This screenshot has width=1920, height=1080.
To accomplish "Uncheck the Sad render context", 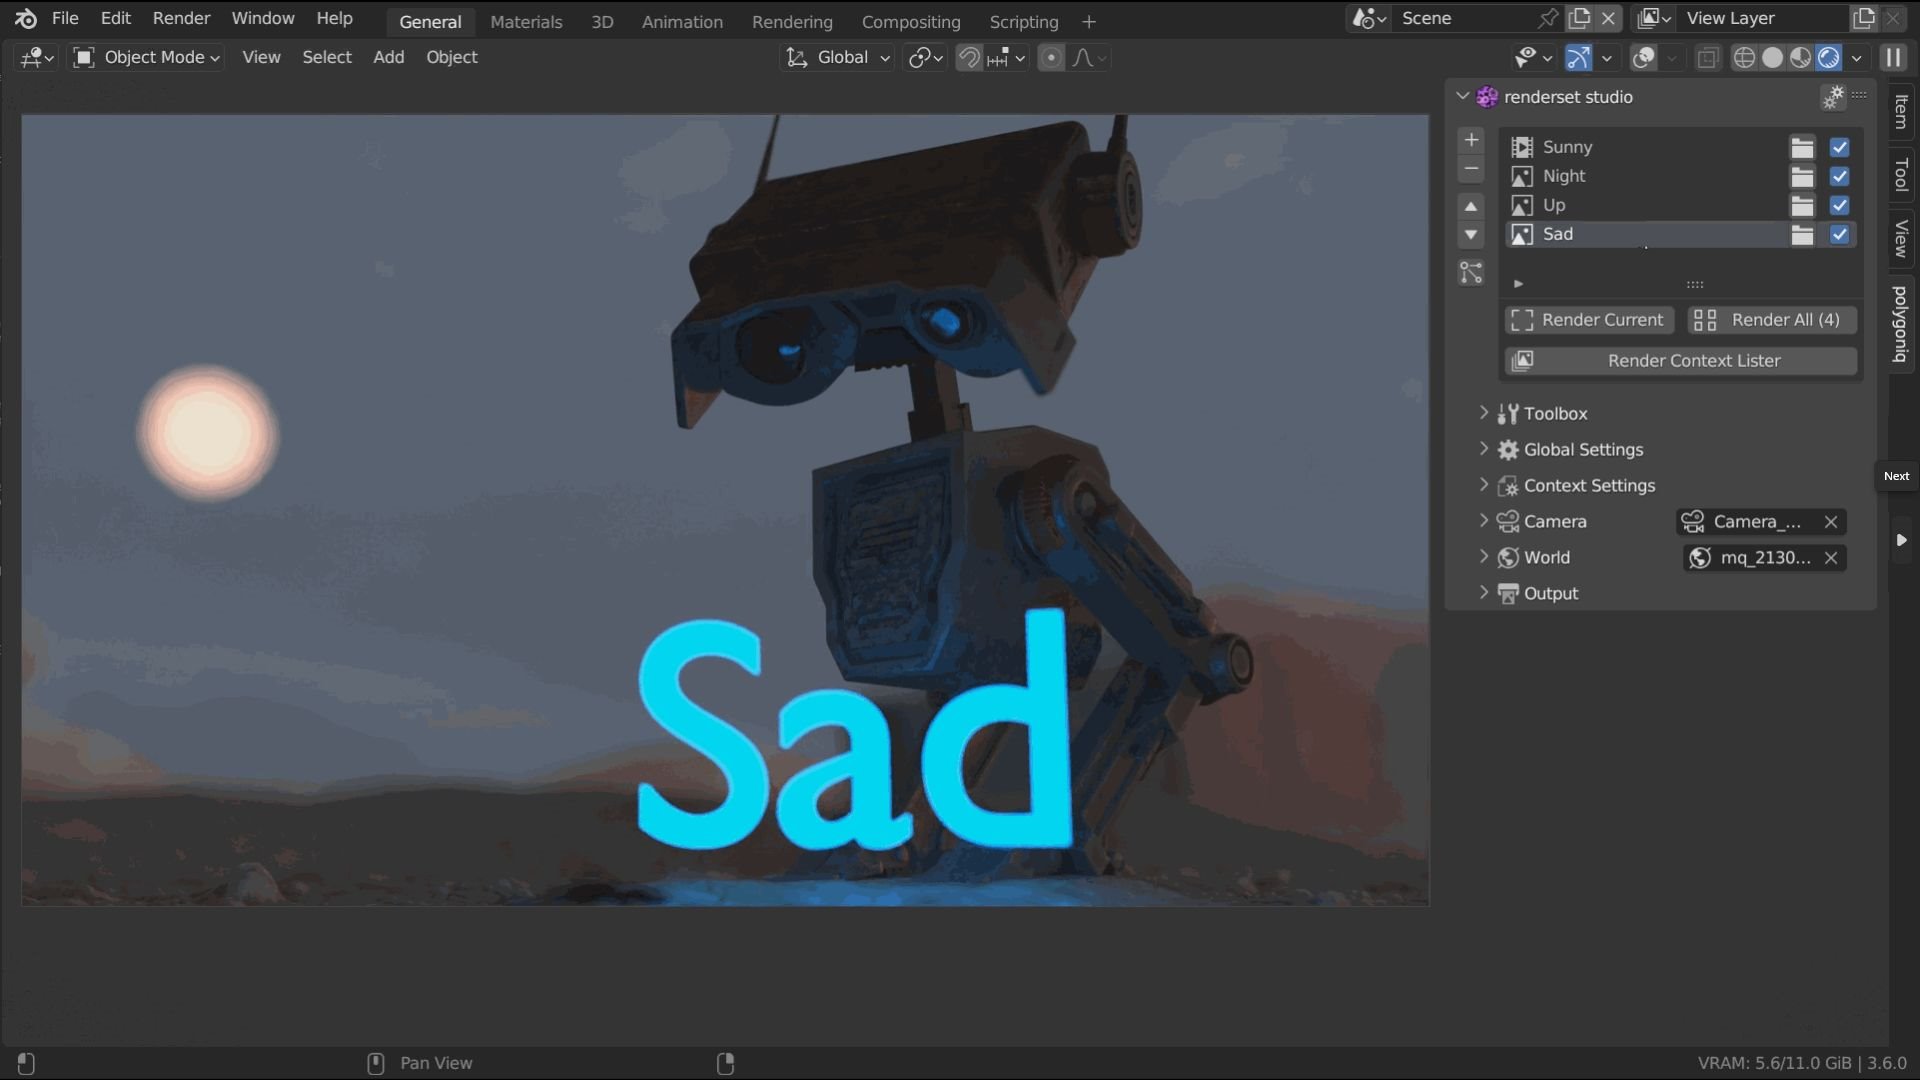I will (1839, 234).
